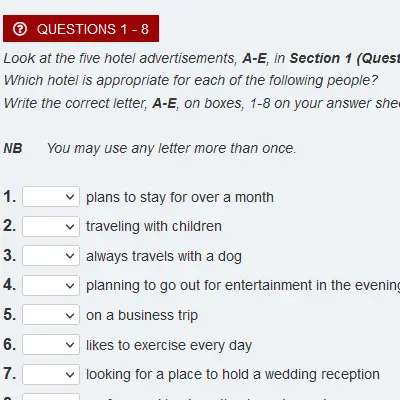400x400 pixels.
Task: Open the answer dropdown for question 7
Action: coord(51,374)
